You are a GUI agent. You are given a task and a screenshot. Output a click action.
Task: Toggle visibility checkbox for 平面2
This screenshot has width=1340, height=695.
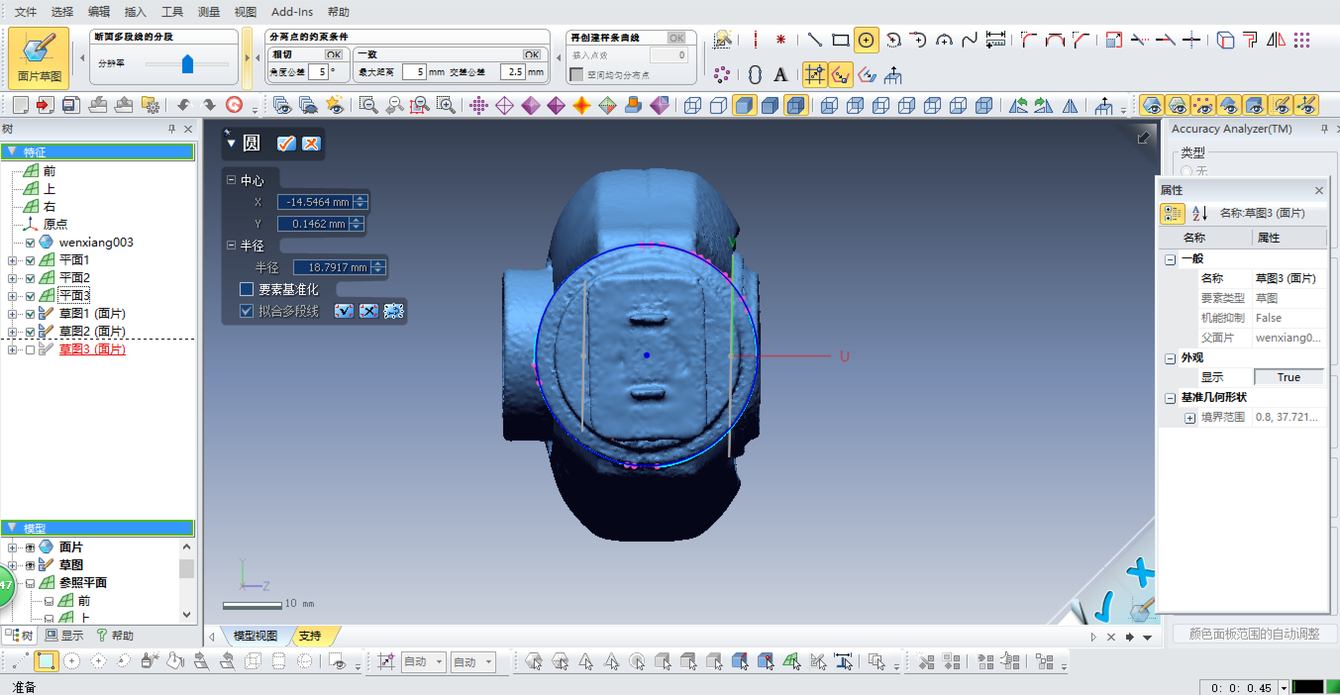pos(30,279)
